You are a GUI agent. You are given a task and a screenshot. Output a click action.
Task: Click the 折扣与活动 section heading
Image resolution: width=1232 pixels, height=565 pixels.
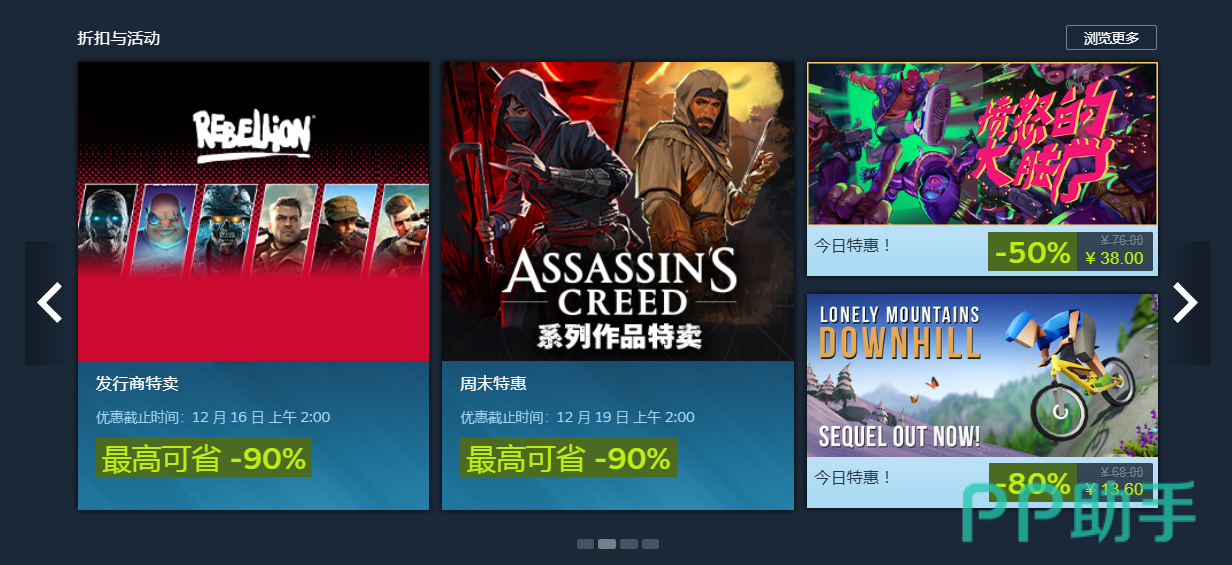tap(118, 38)
